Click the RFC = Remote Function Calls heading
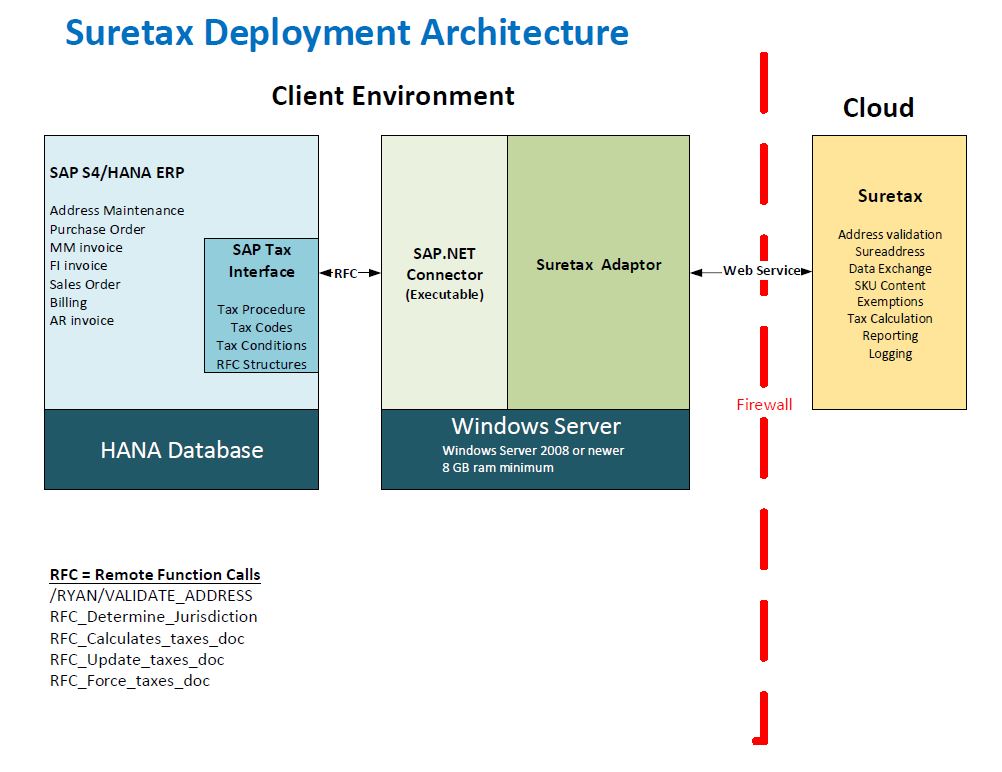Viewport: 1002px width, 772px height. point(155,575)
